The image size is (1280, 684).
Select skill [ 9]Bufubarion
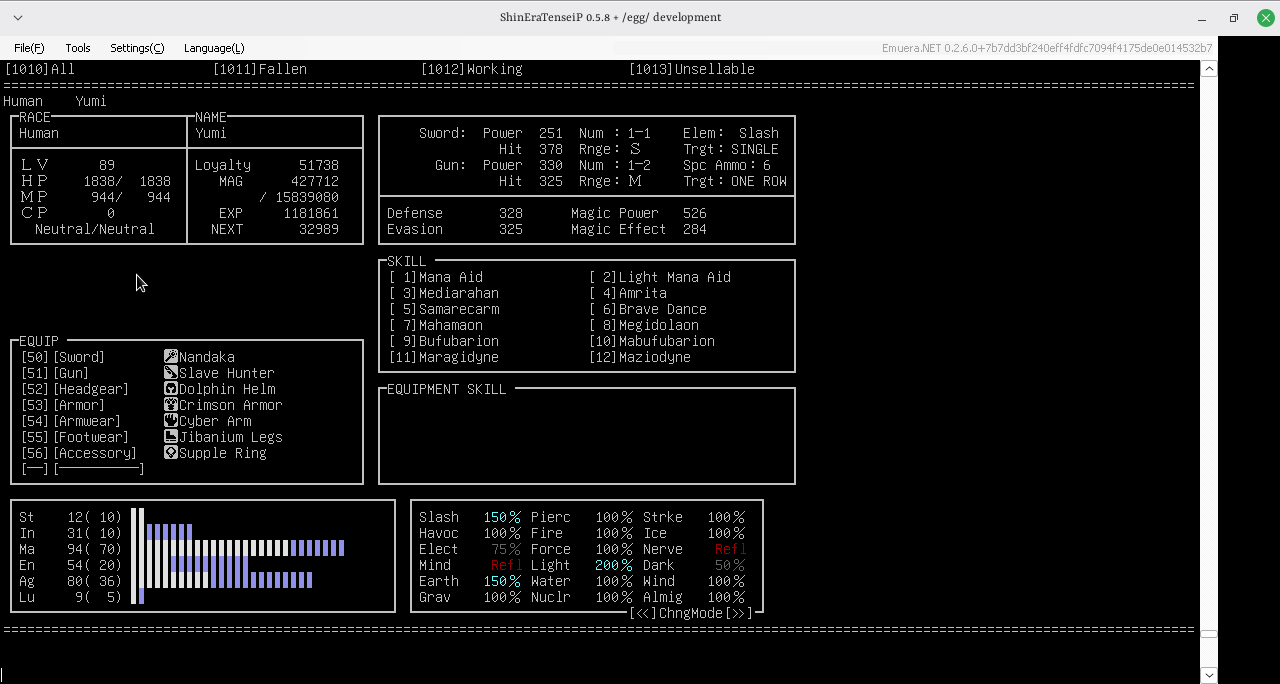point(444,341)
